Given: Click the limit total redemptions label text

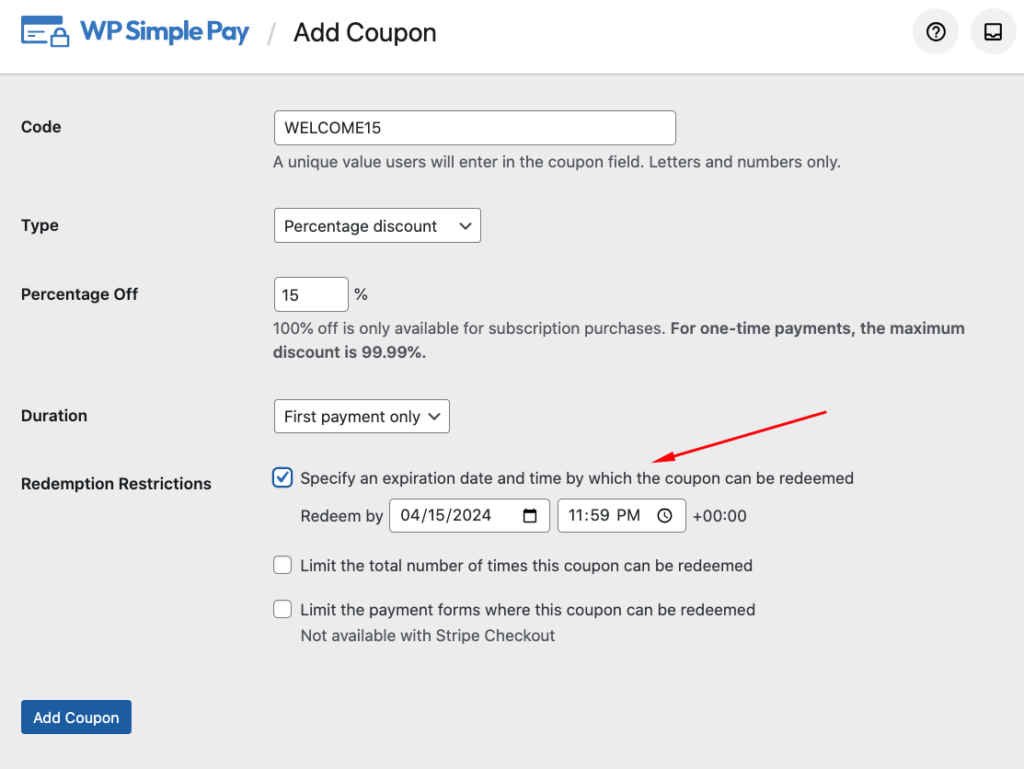Looking at the screenshot, I should click(x=526, y=566).
